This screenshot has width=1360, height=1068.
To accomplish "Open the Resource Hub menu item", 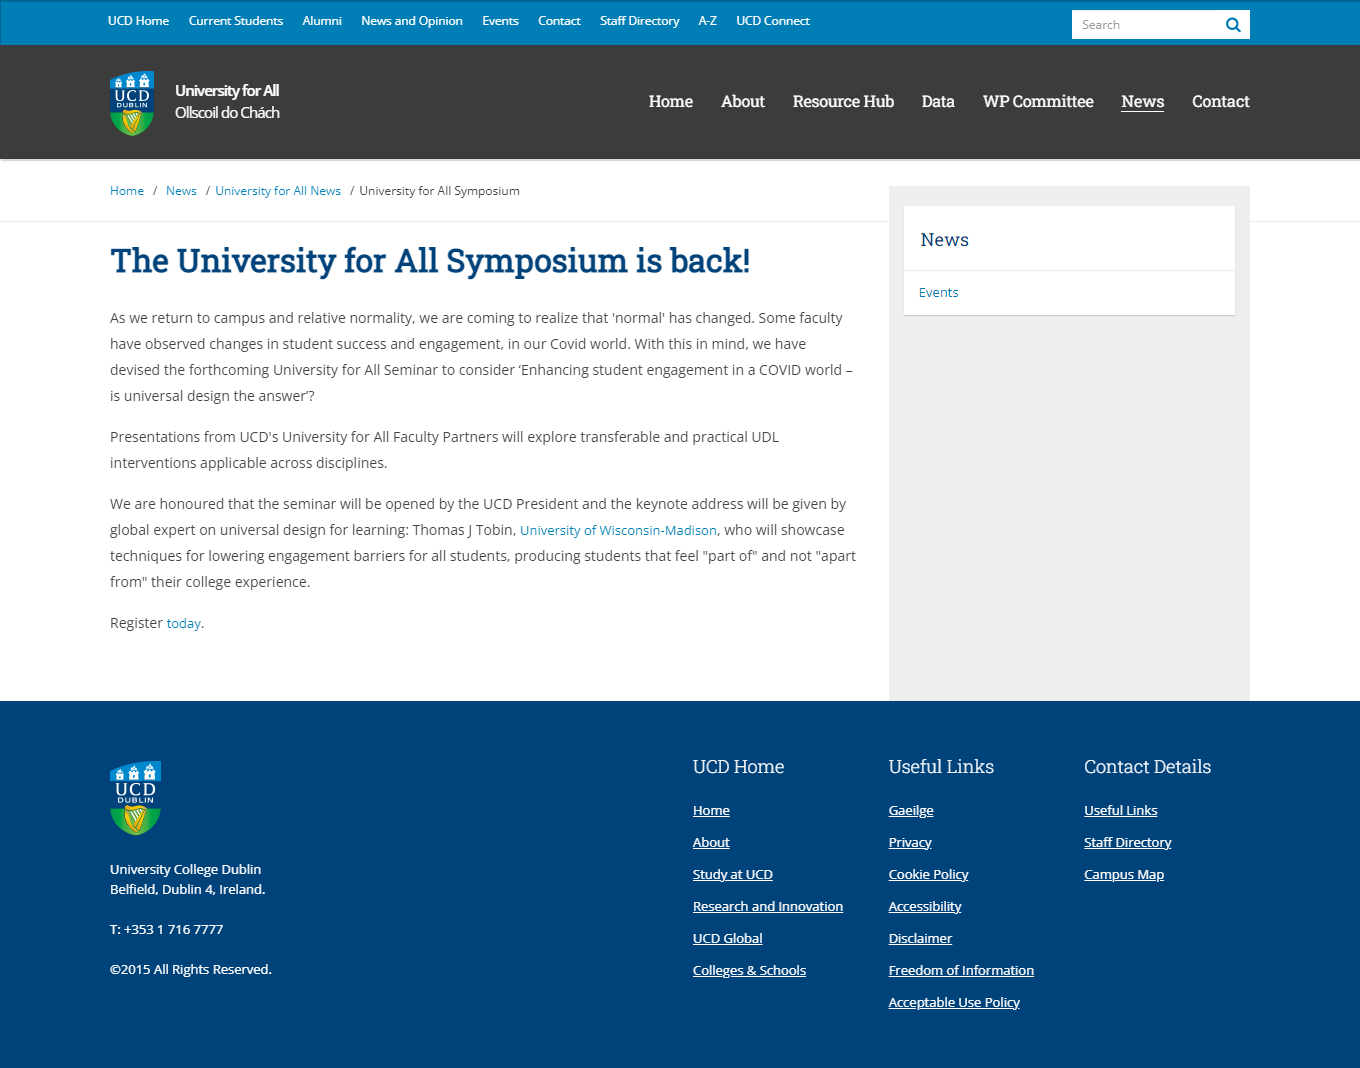I will [842, 102].
